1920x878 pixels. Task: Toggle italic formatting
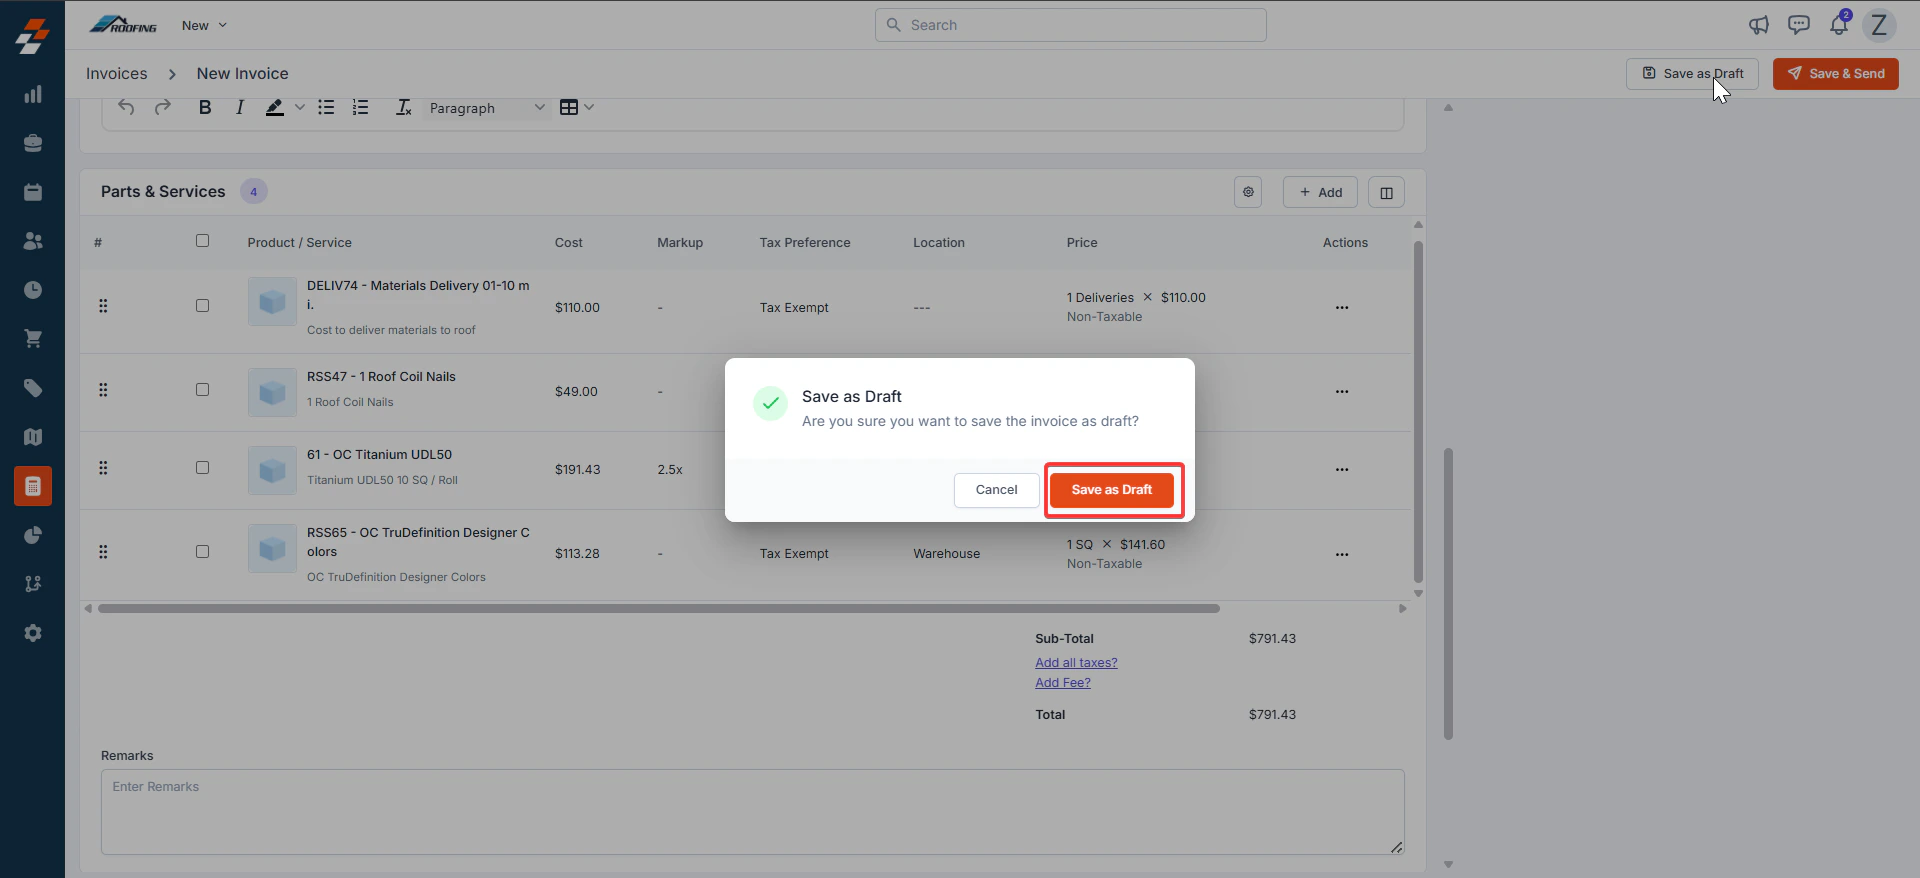240,107
